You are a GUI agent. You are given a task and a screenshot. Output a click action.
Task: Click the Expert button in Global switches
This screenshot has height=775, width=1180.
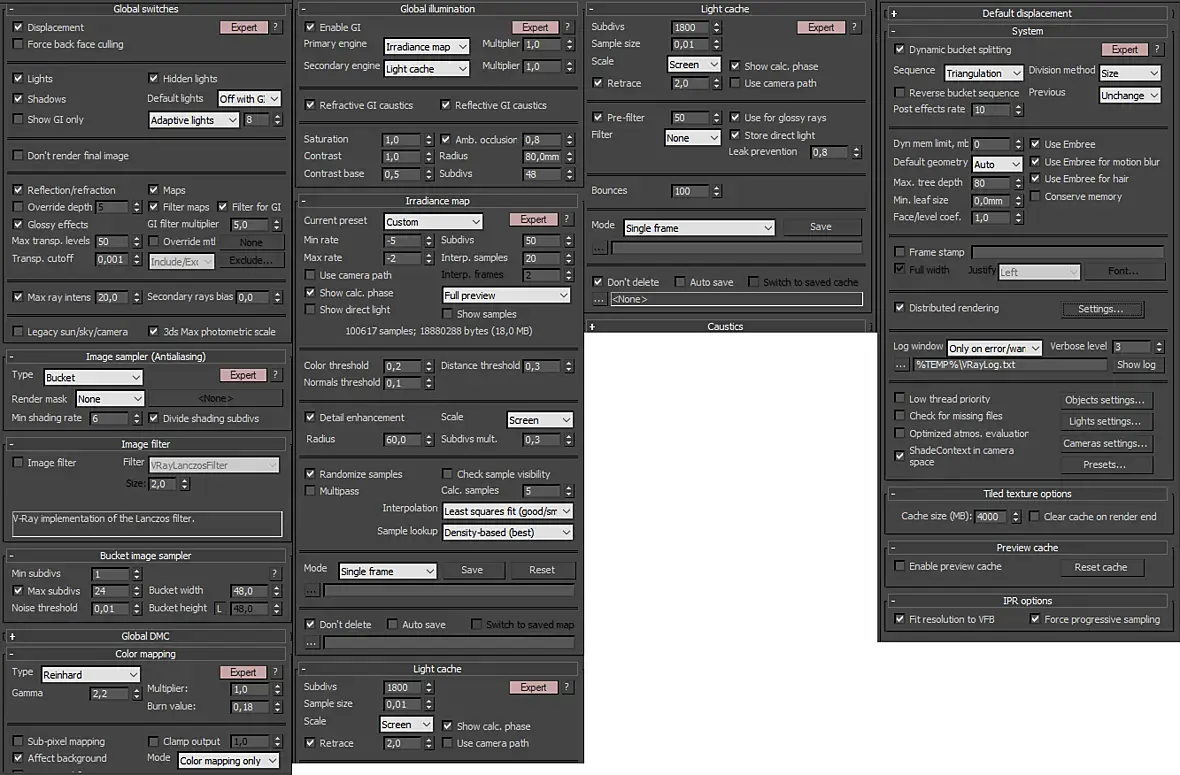[x=244, y=27]
